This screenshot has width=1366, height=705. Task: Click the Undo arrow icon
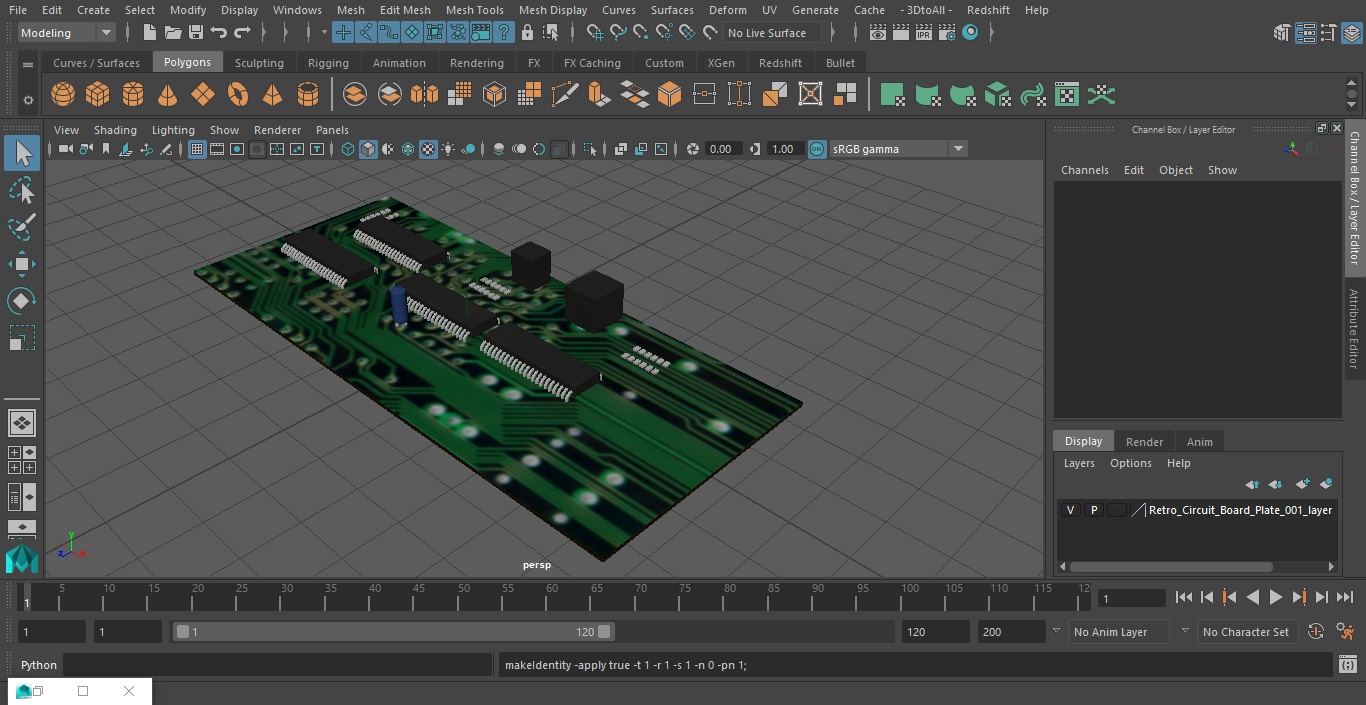(219, 33)
